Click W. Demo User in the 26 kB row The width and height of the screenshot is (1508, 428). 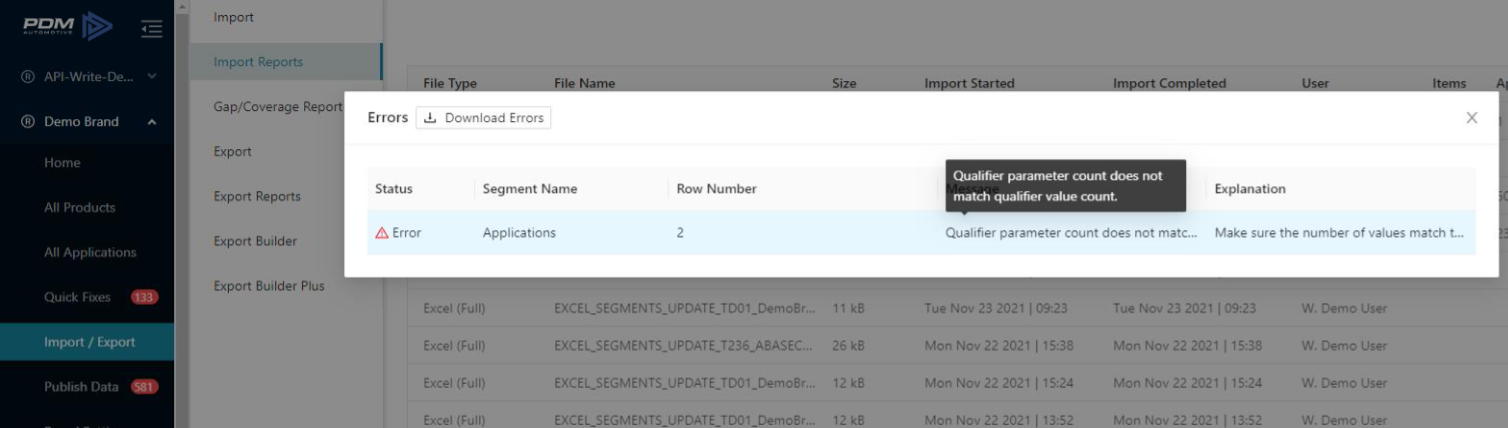pyautogui.click(x=1344, y=346)
